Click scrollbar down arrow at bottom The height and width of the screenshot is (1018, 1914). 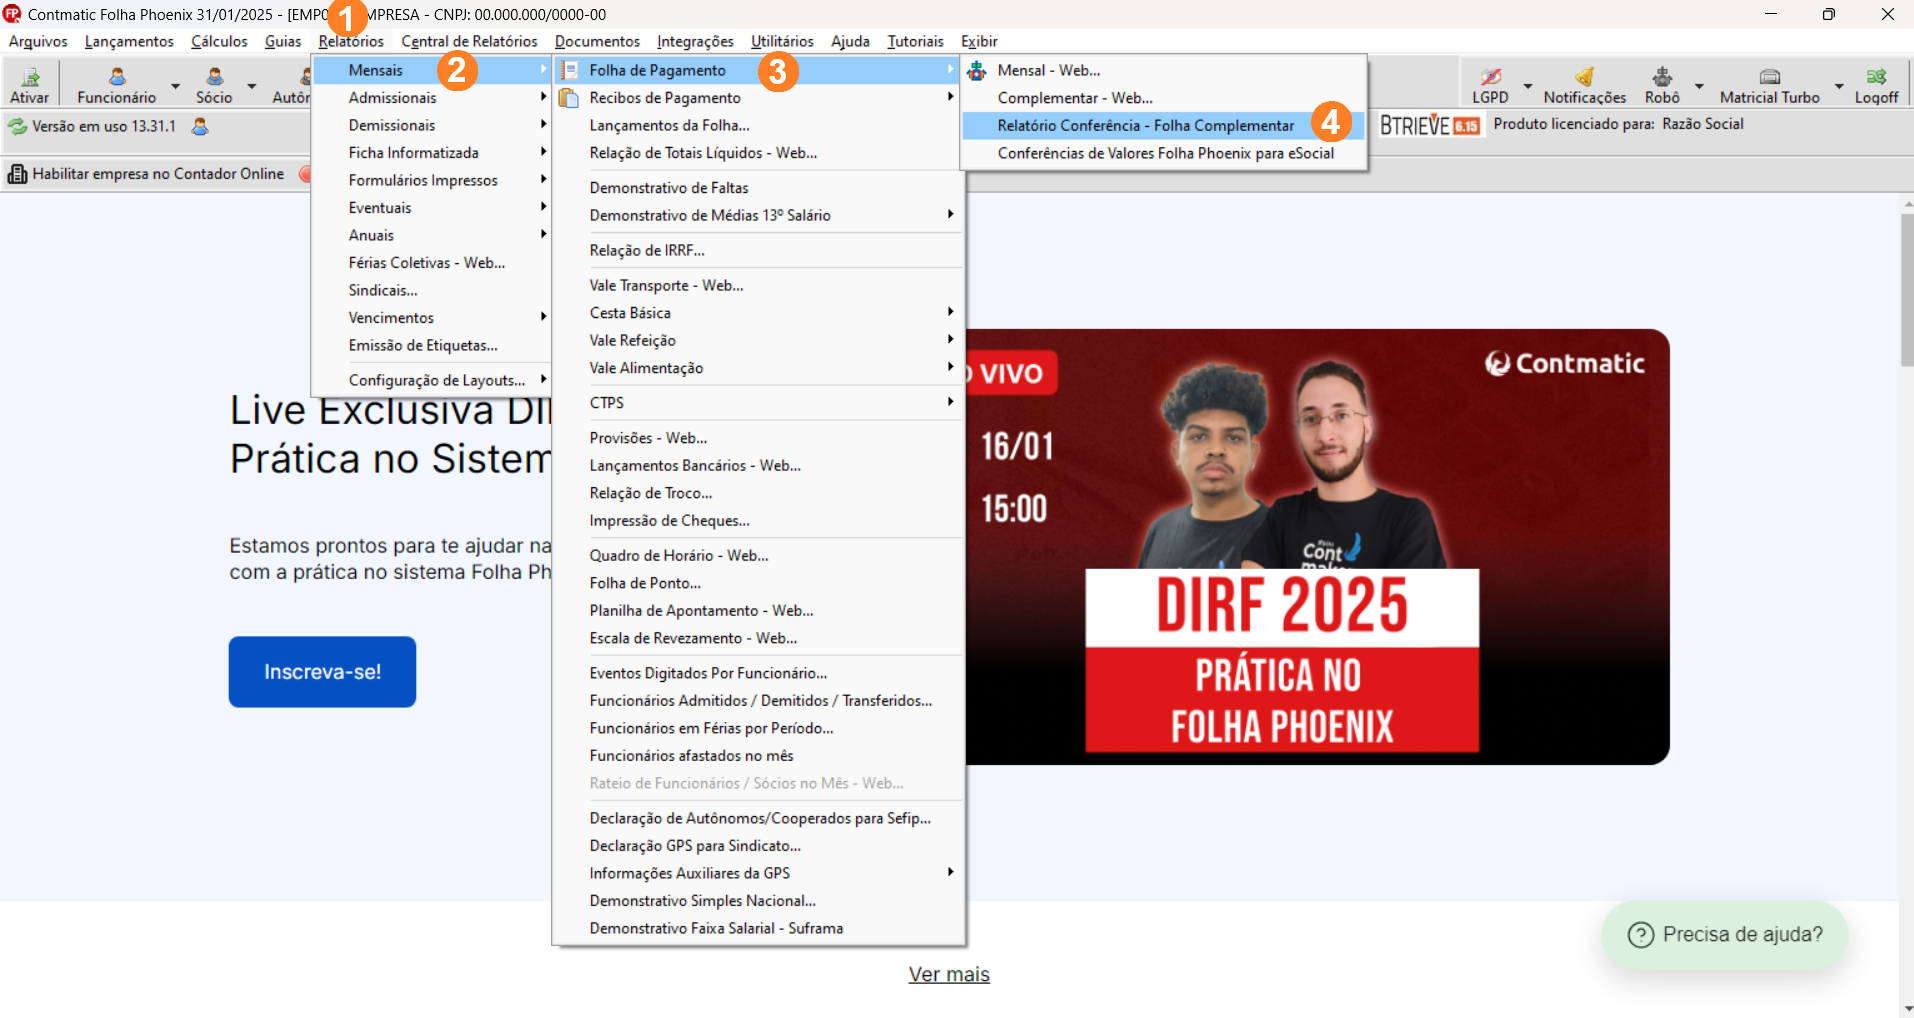1907,1009
